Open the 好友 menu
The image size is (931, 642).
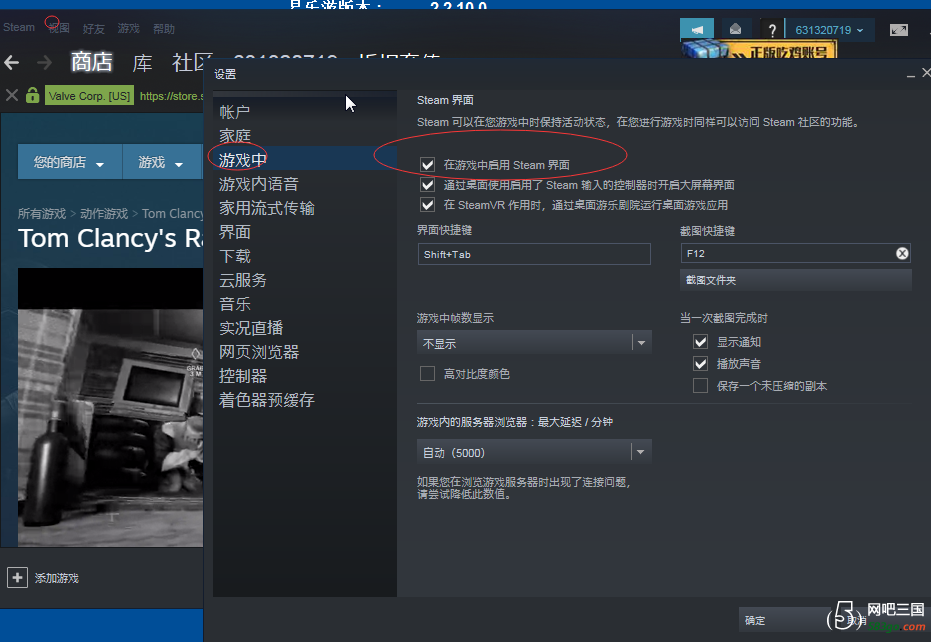click(93, 29)
